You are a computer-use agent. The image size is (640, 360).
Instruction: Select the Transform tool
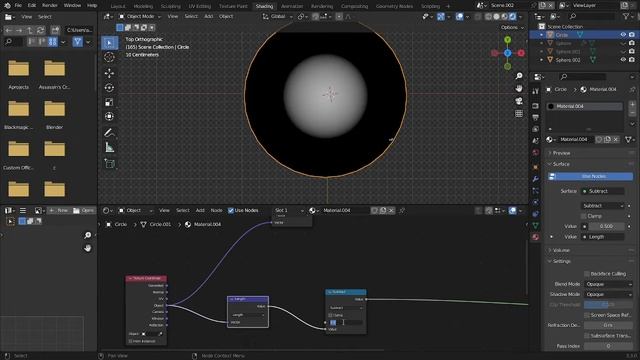109,117
